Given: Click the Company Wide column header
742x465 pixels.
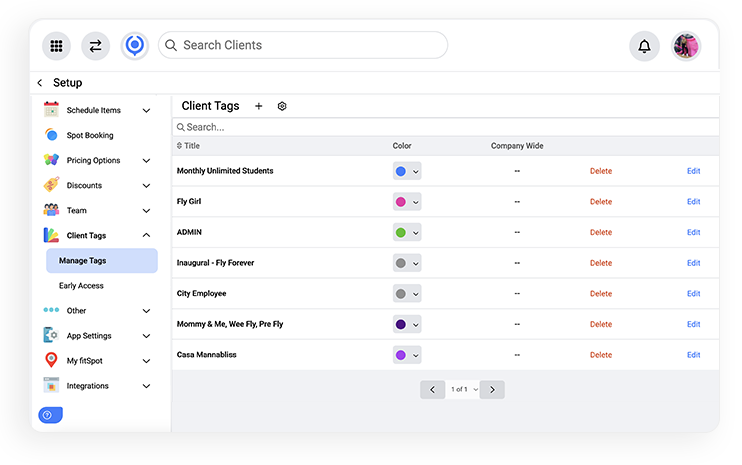Looking at the screenshot, I should [x=517, y=146].
